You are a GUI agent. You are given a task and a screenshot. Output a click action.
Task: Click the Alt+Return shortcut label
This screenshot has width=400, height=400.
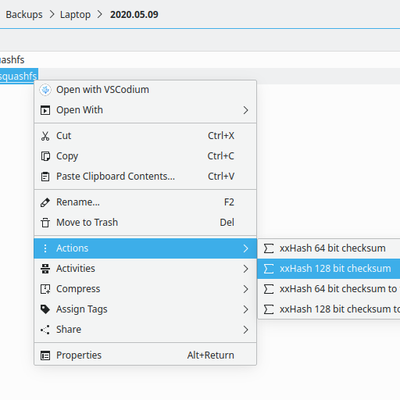pyautogui.click(x=211, y=356)
